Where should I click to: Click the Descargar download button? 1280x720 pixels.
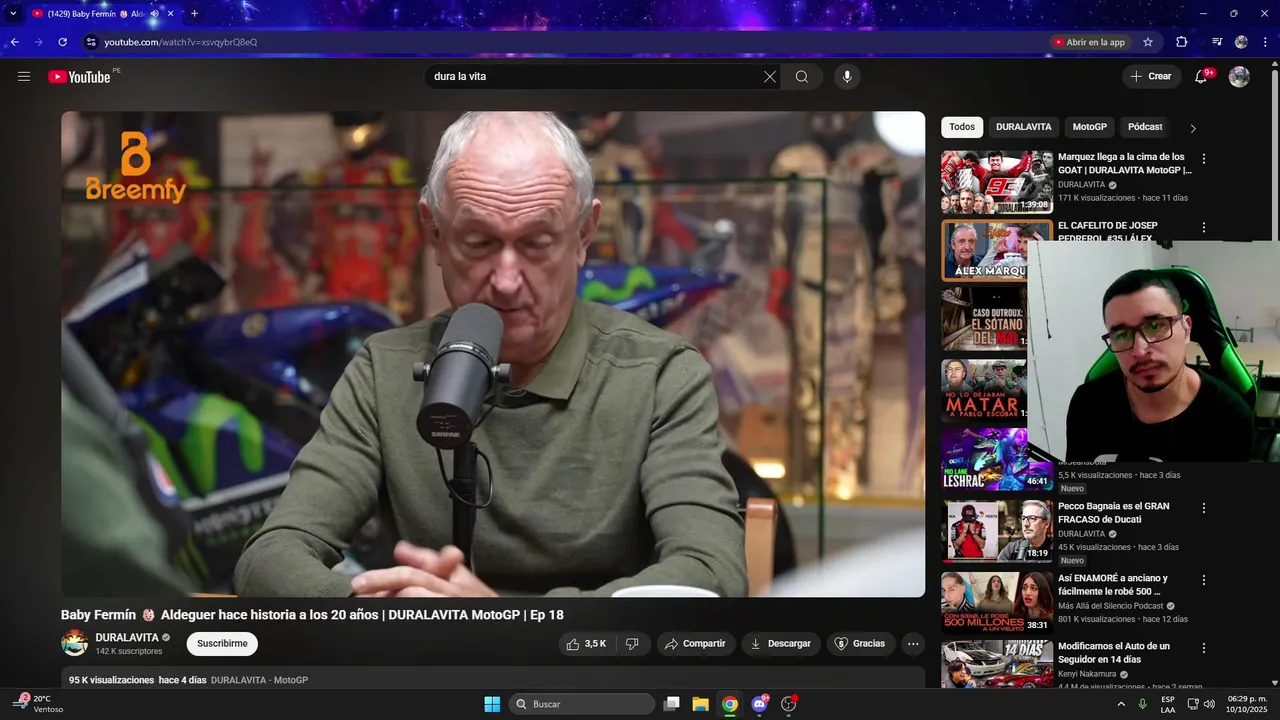(781, 644)
